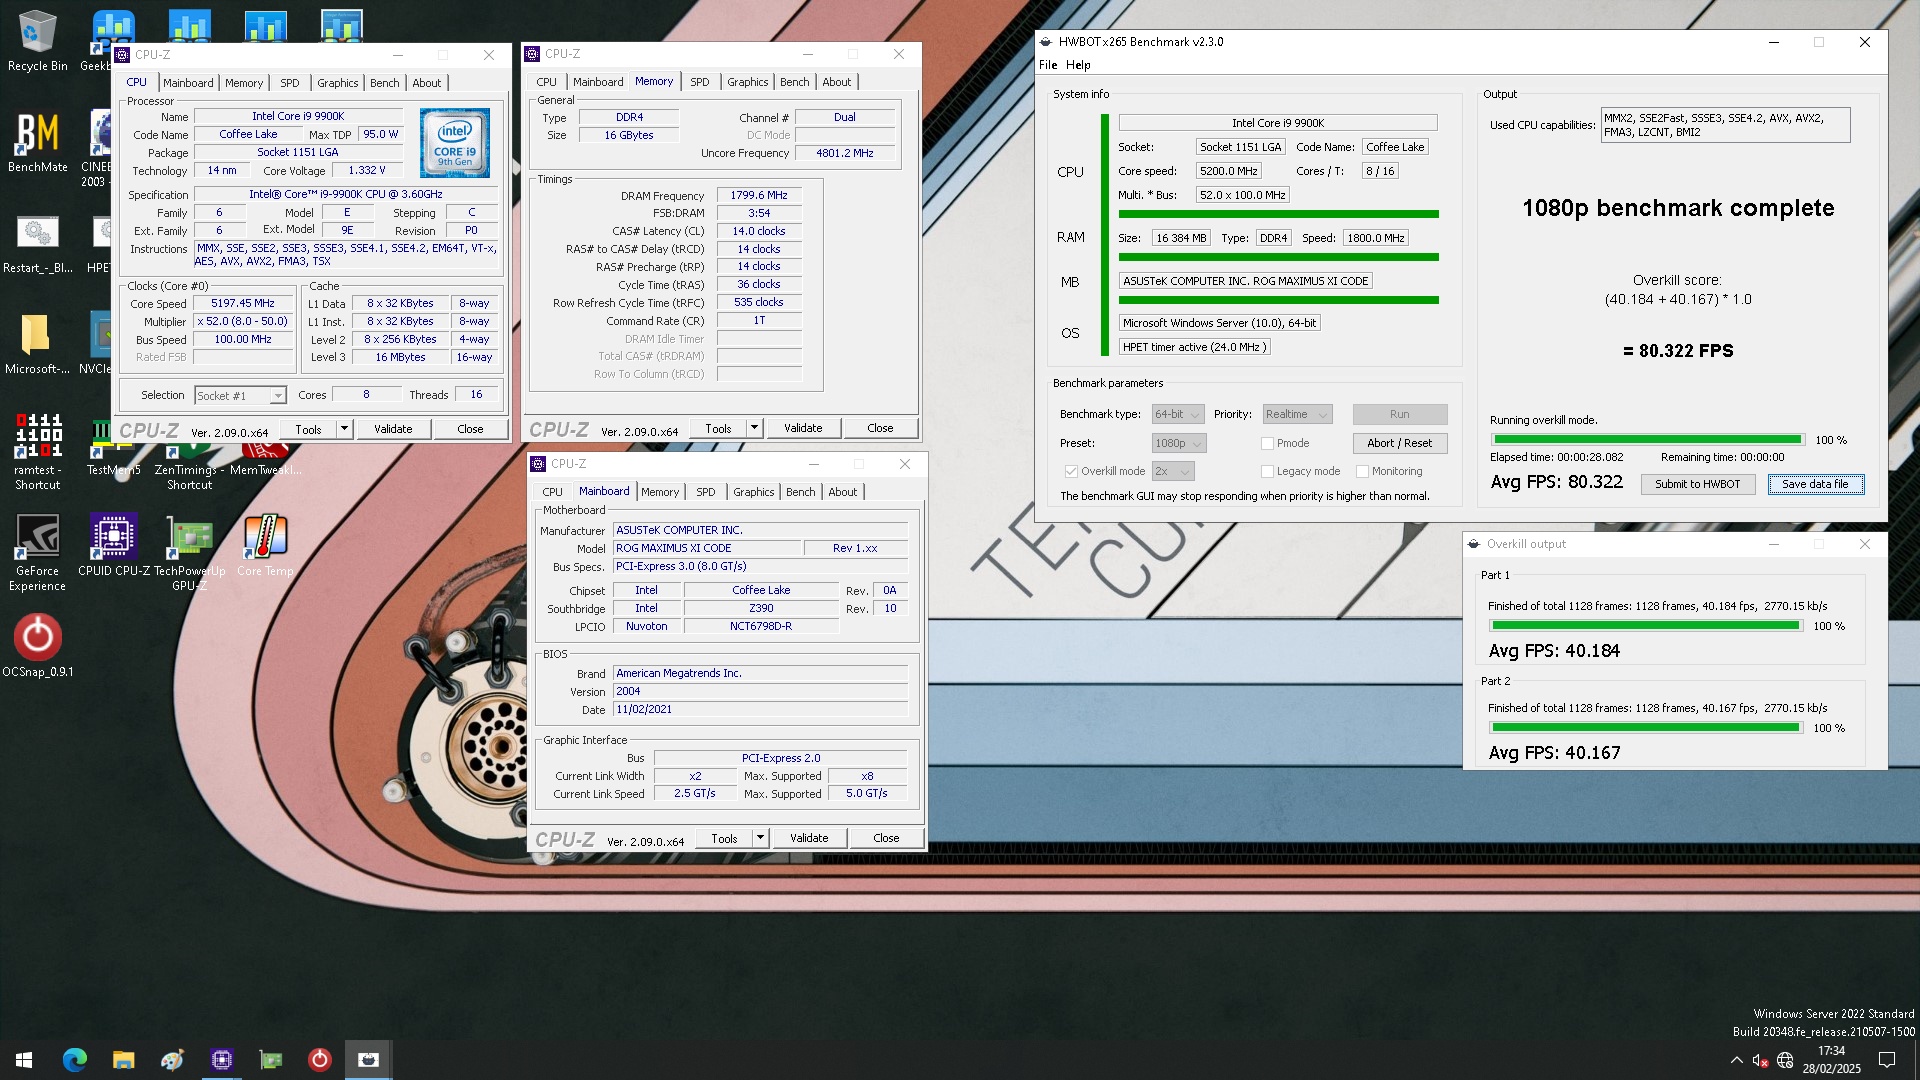The height and width of the screenshot is (1080, 1920).
Task: Open the Core Temp desktop icon
Action: pos(265,547)
